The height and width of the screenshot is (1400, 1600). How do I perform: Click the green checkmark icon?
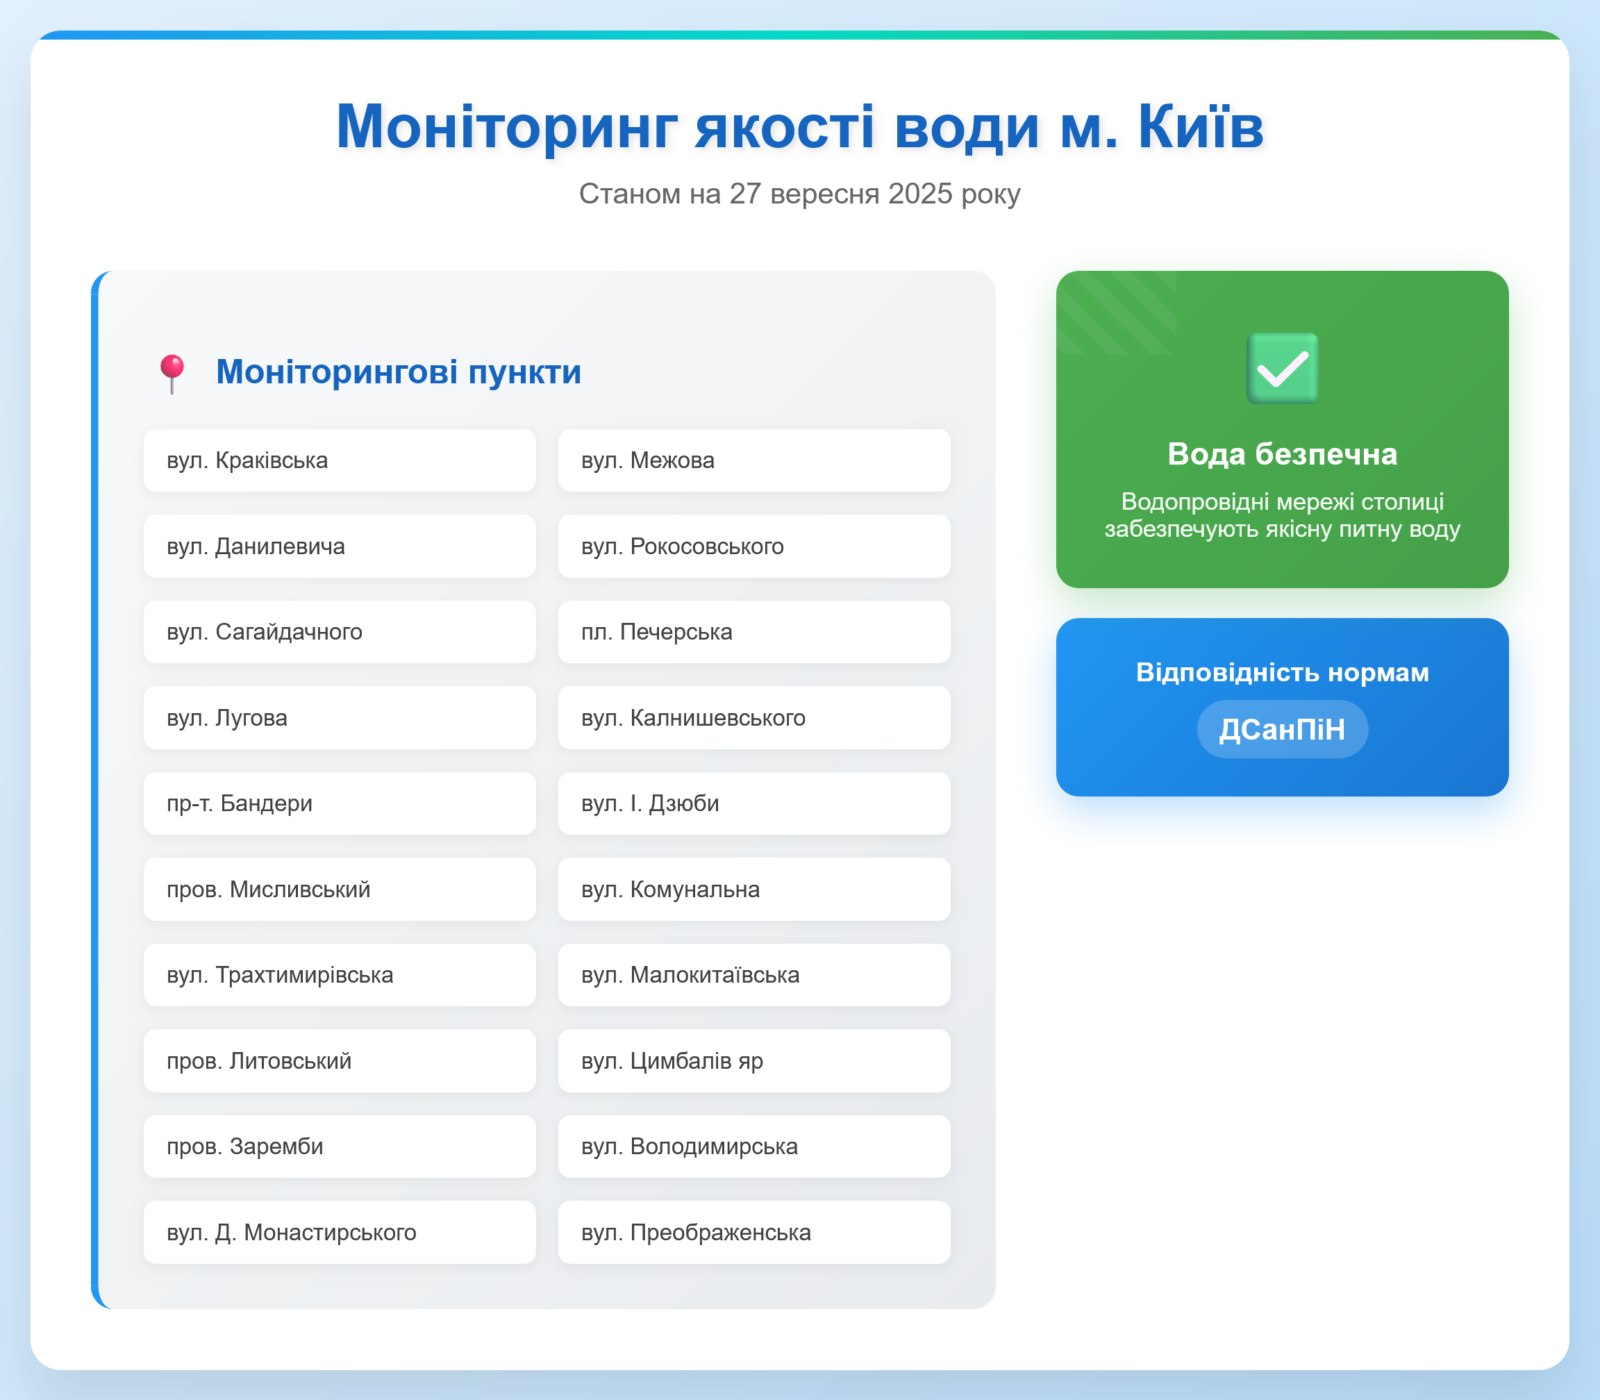click(1282, 369)
